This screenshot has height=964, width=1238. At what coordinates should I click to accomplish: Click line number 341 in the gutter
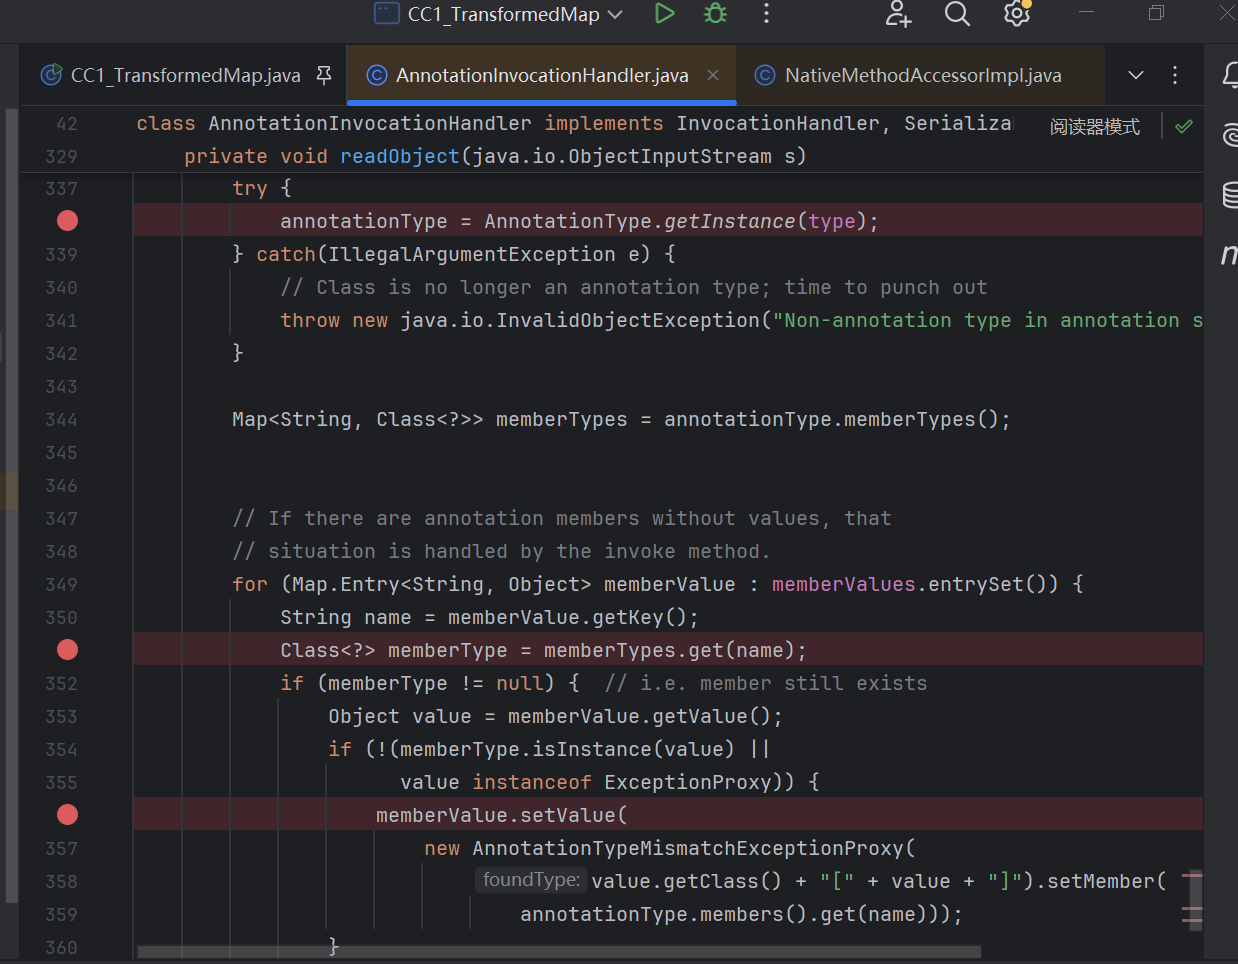61,321
